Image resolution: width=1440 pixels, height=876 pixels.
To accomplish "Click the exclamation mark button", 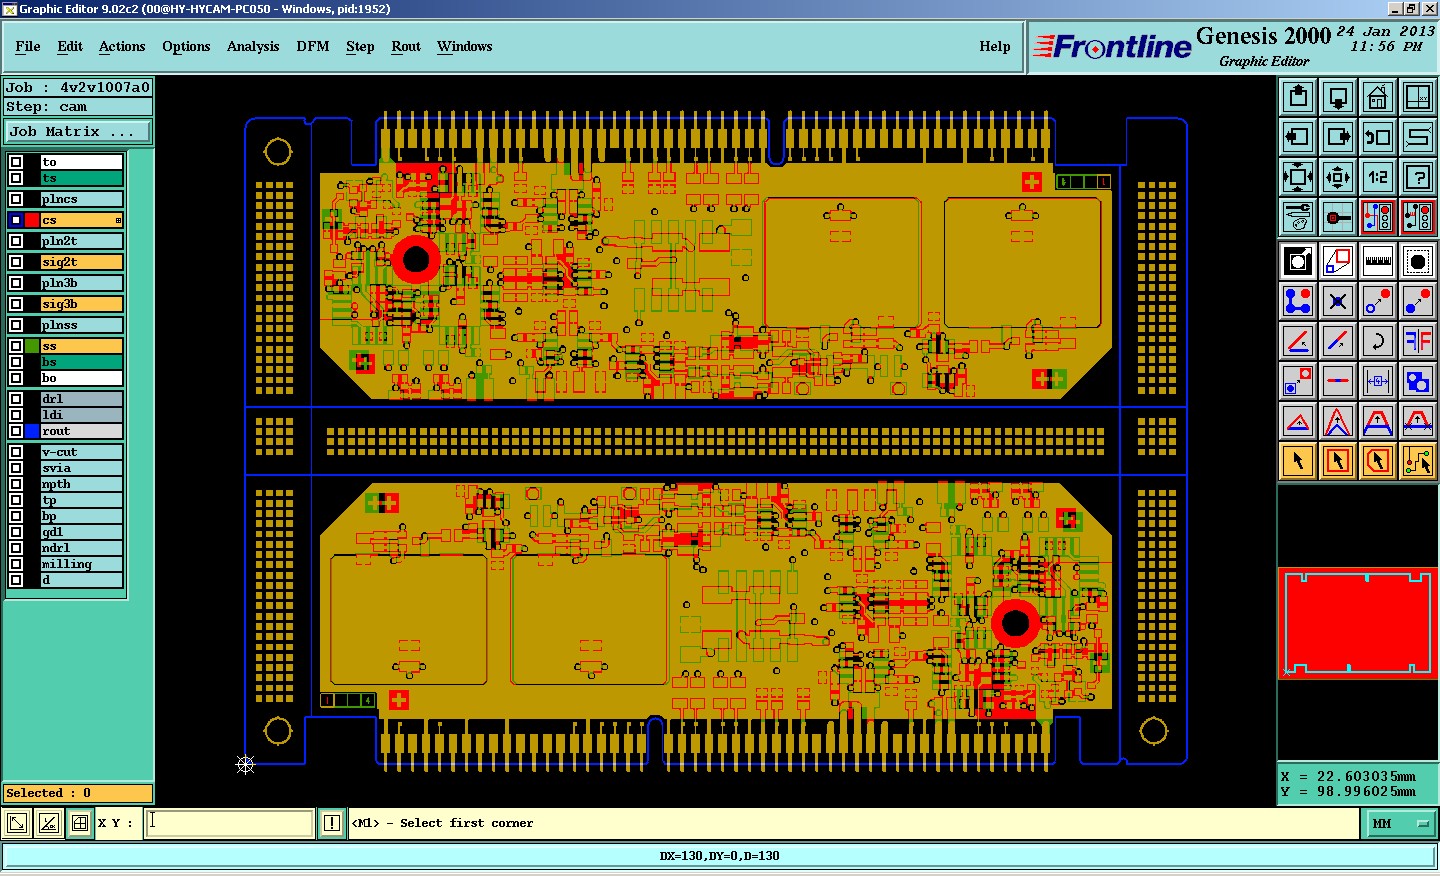I will pyautogui.click(x=332, y=823).
